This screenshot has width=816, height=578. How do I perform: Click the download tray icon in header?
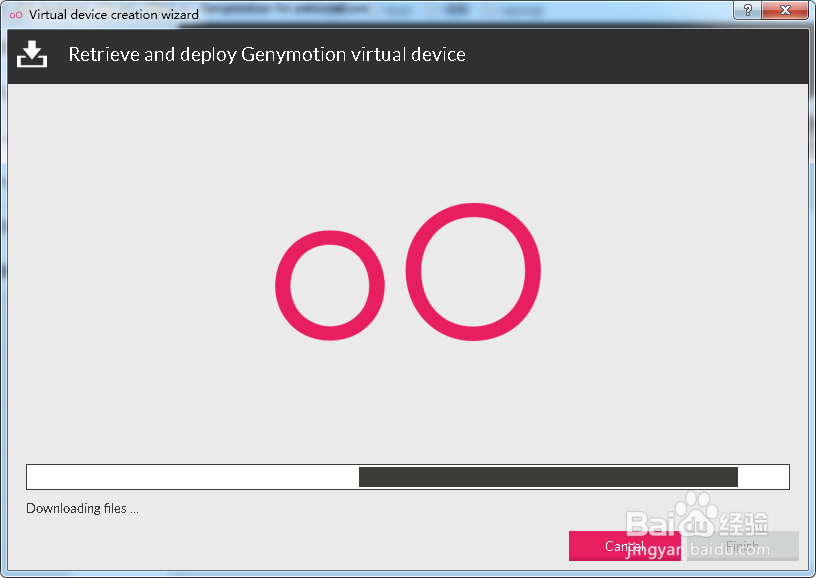pyautogui.click(x=32, y=54)
